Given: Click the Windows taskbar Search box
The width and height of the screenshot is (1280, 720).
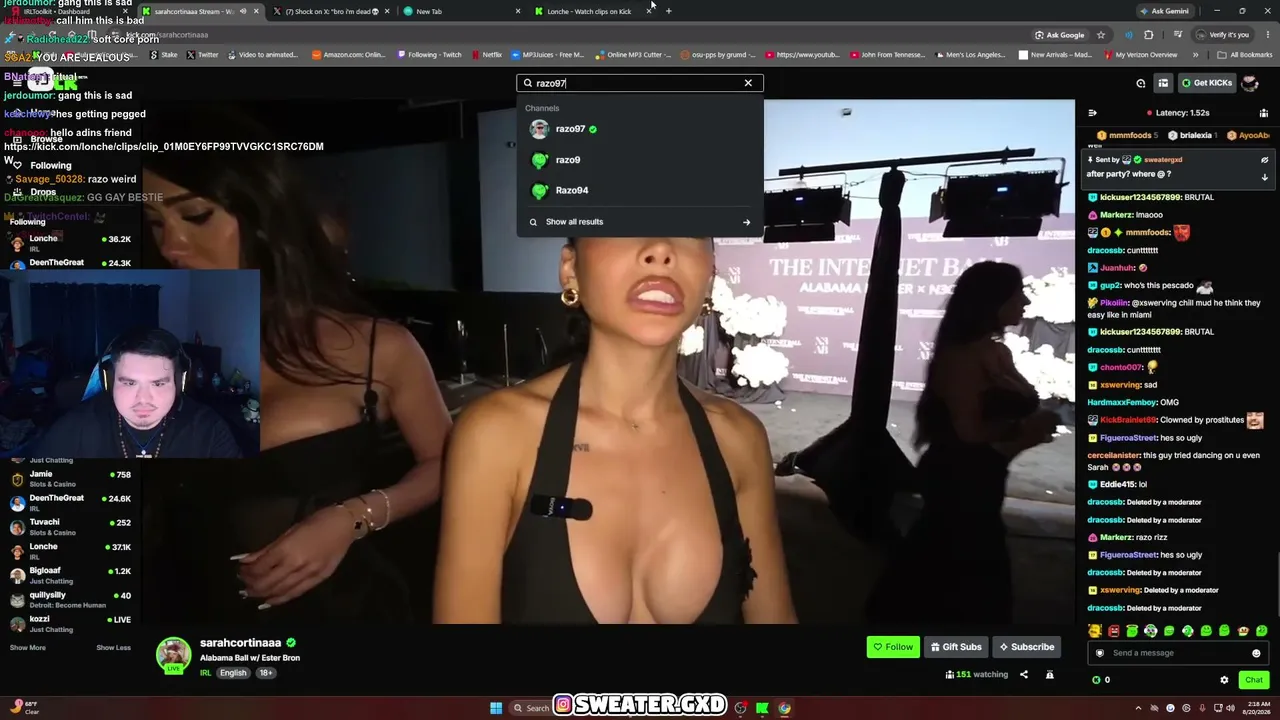Looking at the screenshot, I should click(x=530, y=708).
